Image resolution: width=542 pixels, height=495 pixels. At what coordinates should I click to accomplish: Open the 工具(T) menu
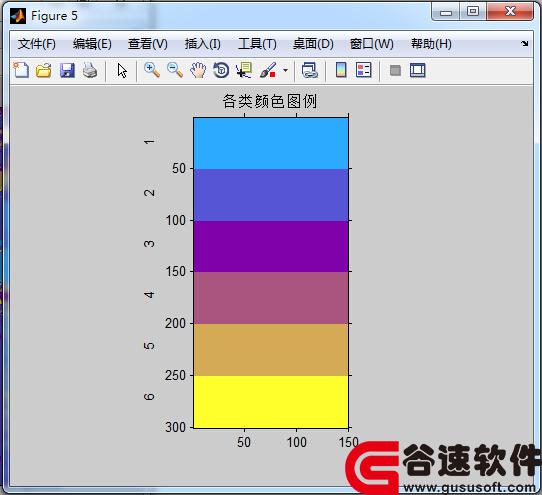[257, 44]
